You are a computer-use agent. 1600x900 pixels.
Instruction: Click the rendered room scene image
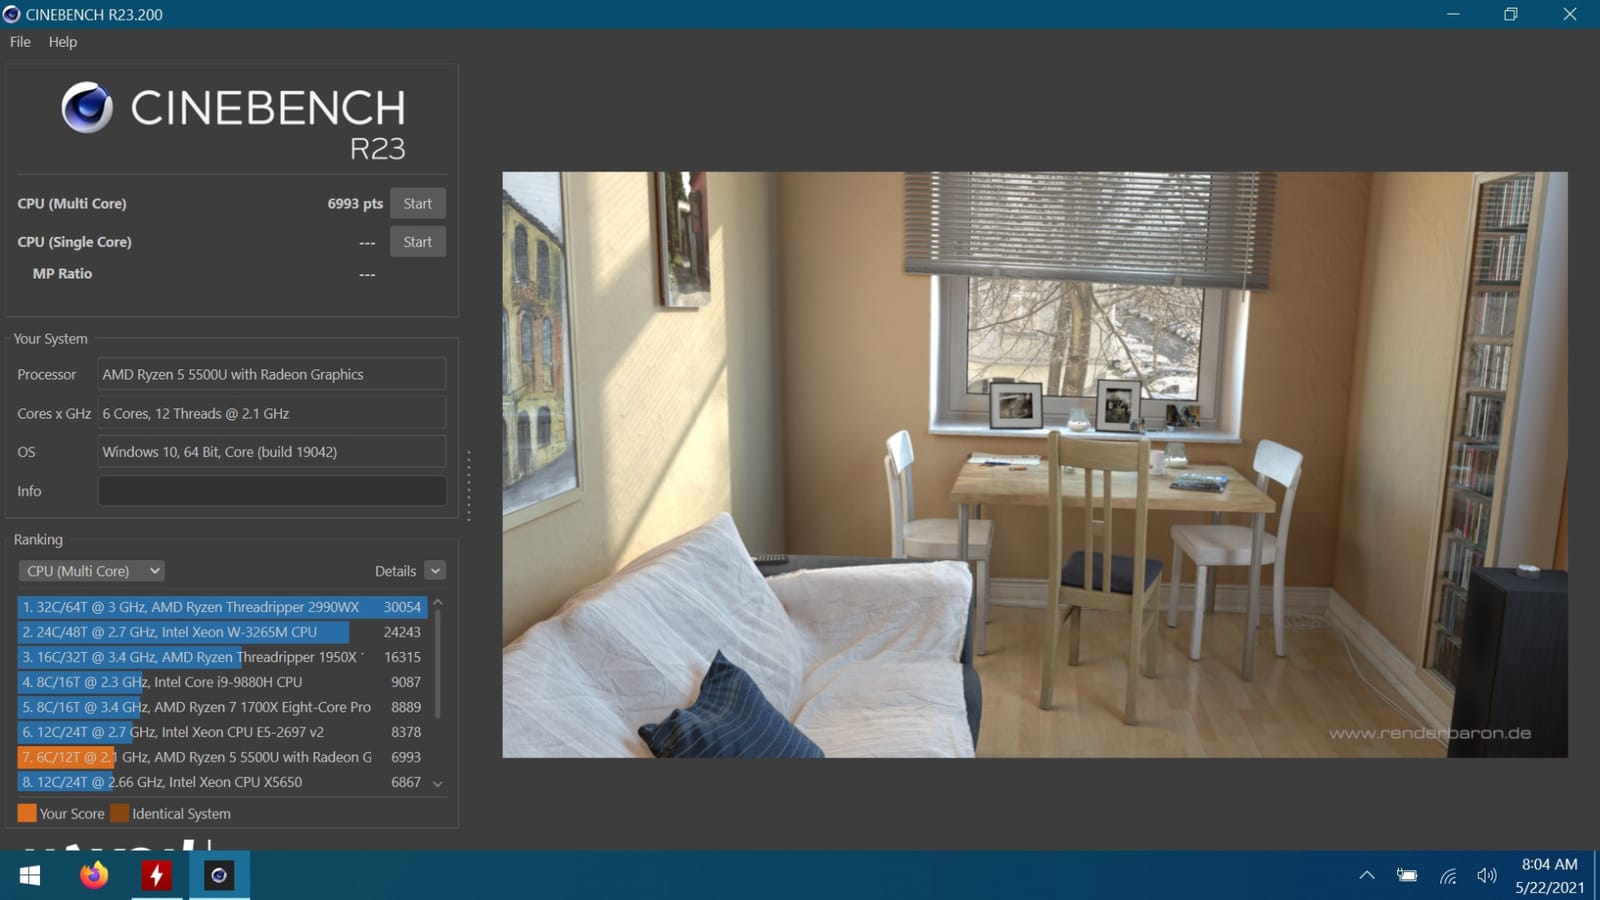pyautogui.click(x=1035, y=465)
